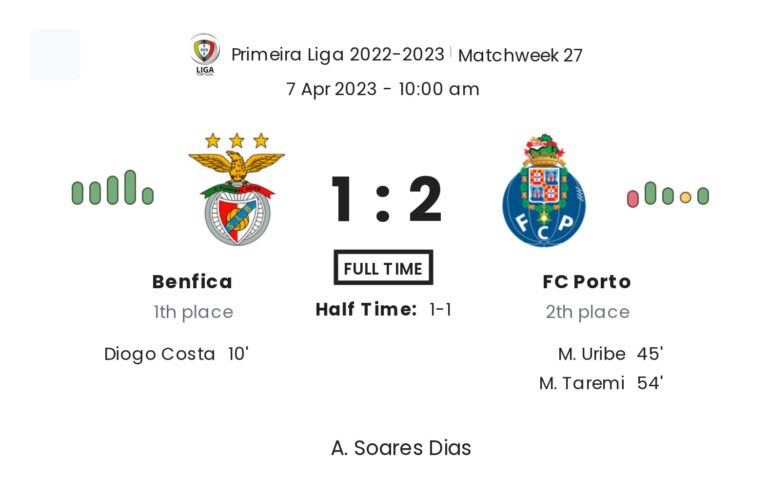Open the Primeira Liga 2022-2023 league link
The width and height of the screenshot is (768, 496).
coord(338,54)
